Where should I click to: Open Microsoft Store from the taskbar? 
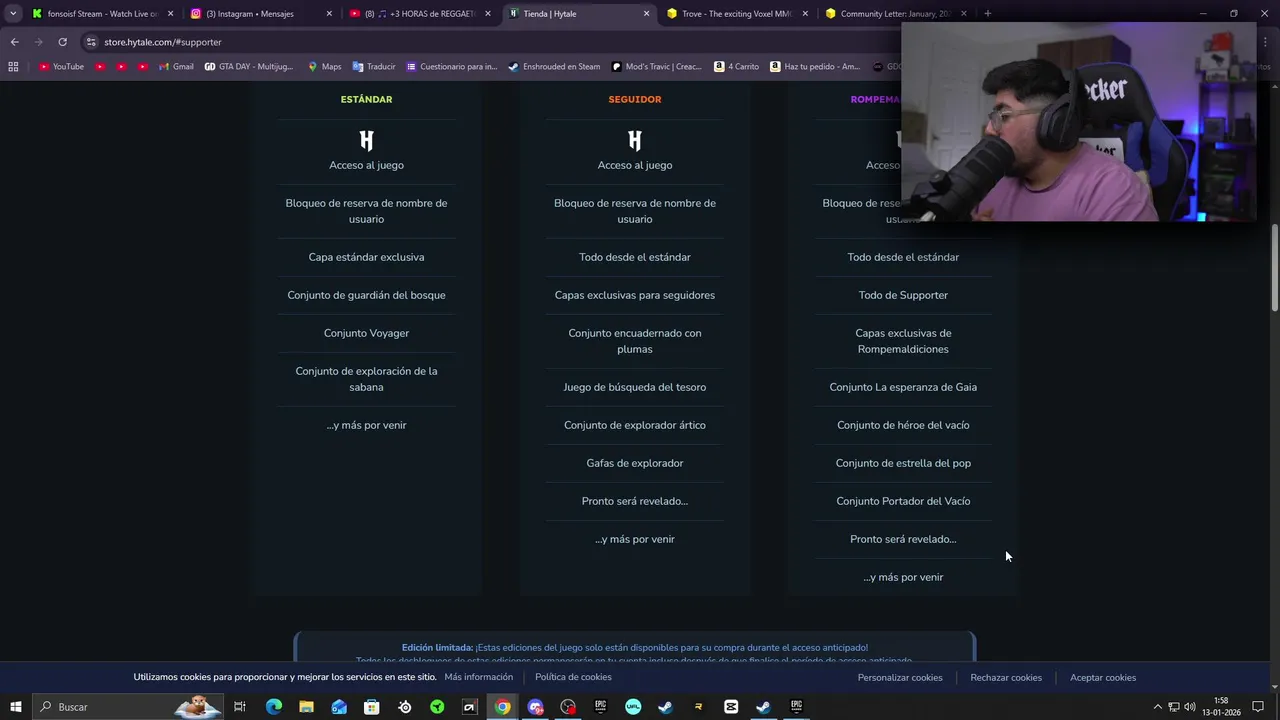[x=371, y=707]
